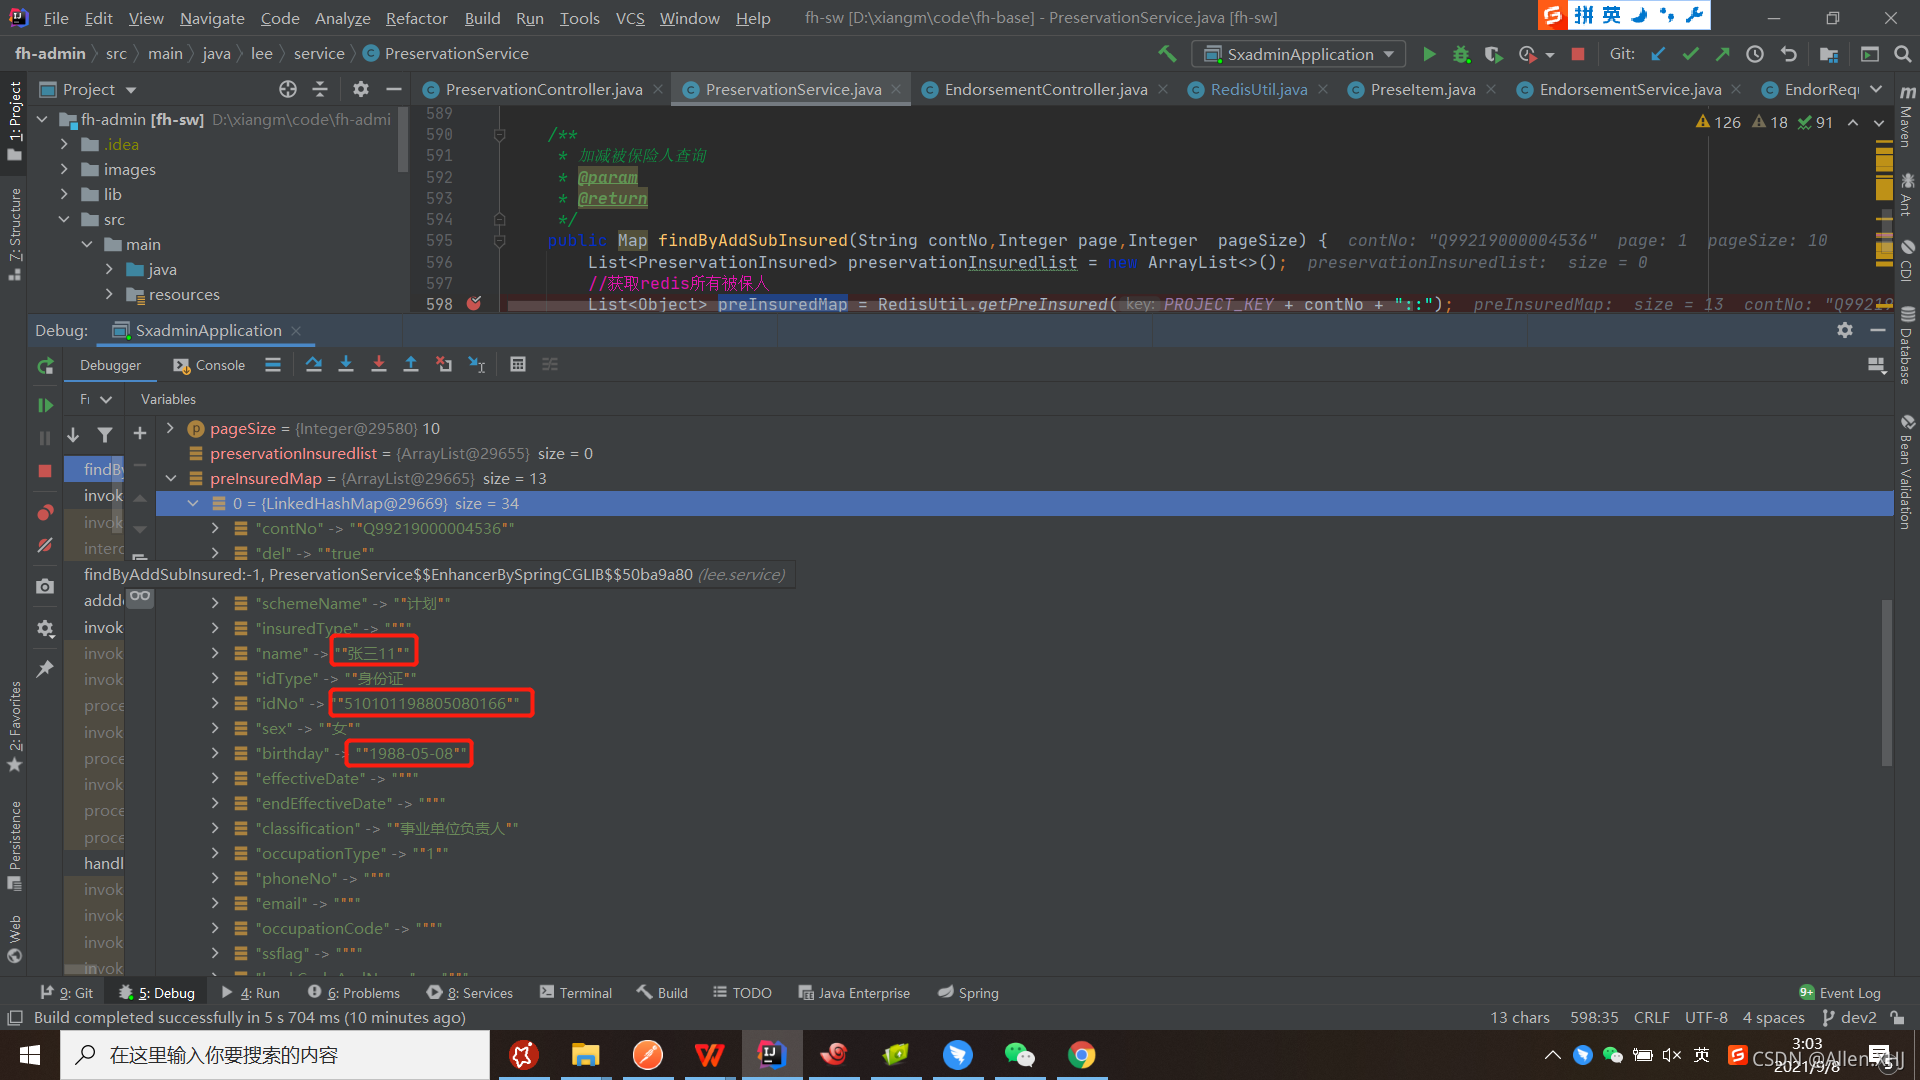Toggle frames filter funnel icon

coord(105,435)
